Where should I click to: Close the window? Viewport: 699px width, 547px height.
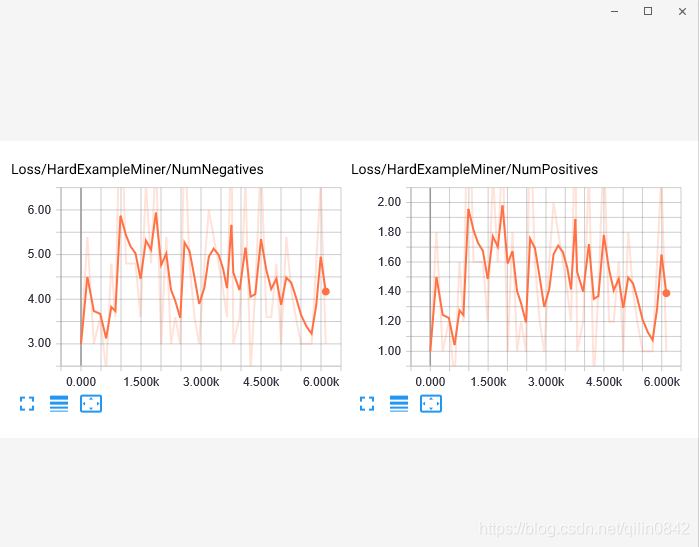tap(682, 12)
